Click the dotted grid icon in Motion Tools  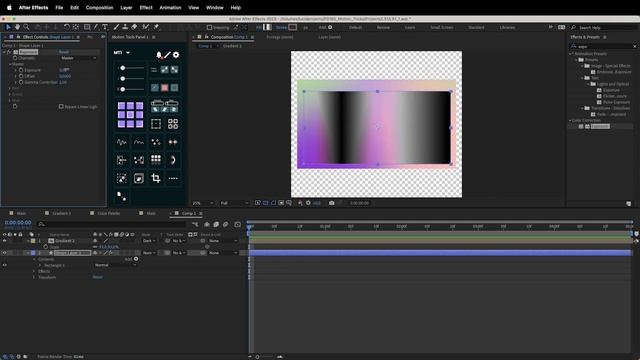tap(156, 160)
